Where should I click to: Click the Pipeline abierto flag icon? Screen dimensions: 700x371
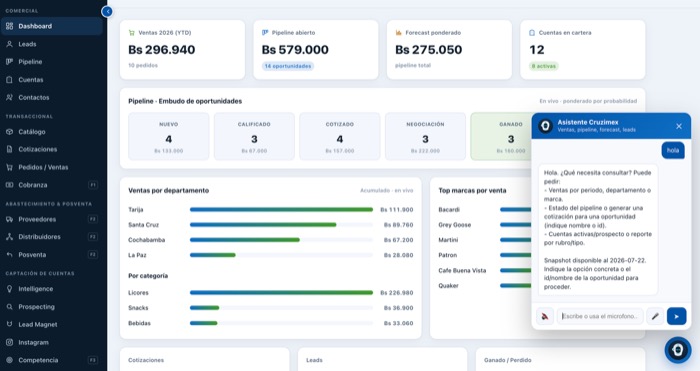tap(265, 33)
